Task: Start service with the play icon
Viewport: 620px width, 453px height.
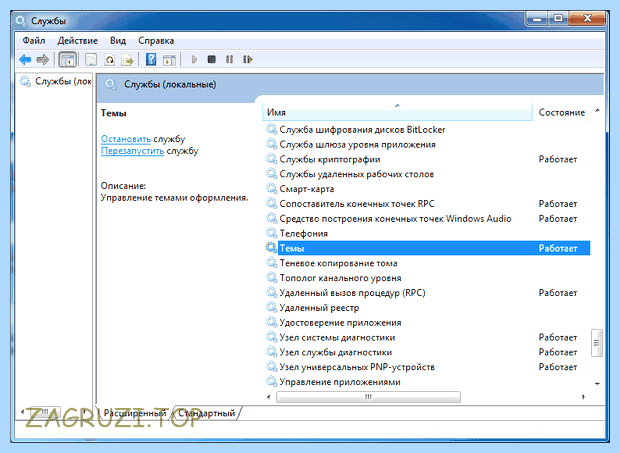Action: point(194,60)
